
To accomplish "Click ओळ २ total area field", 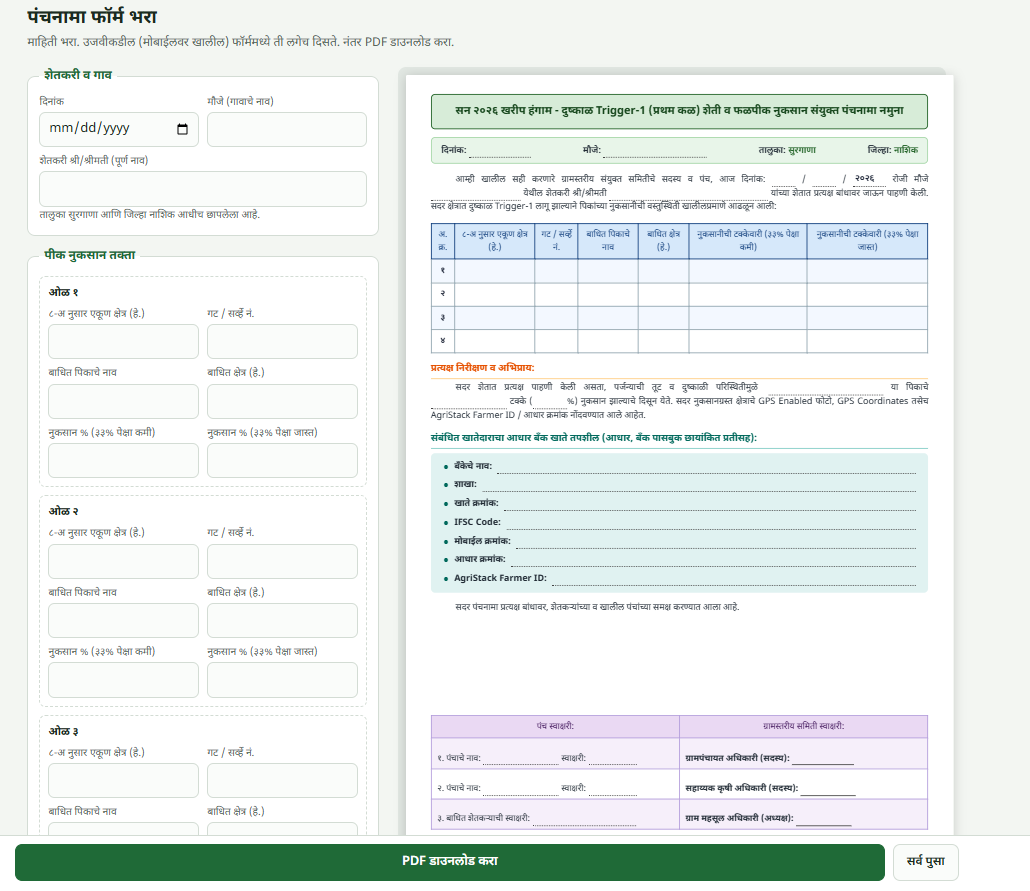I will tap(123, 561).
